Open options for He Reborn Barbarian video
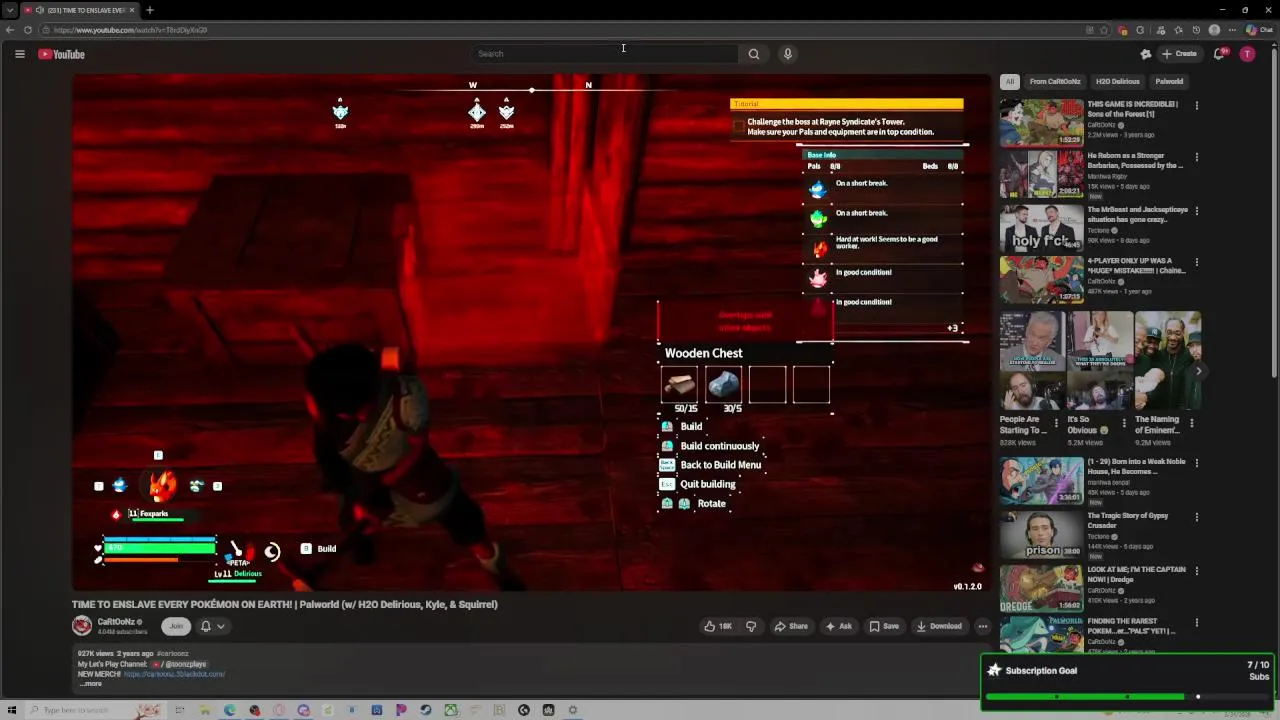This screenshot has width=1280, height=720. pyautogui.click(x=1196, y=157)
